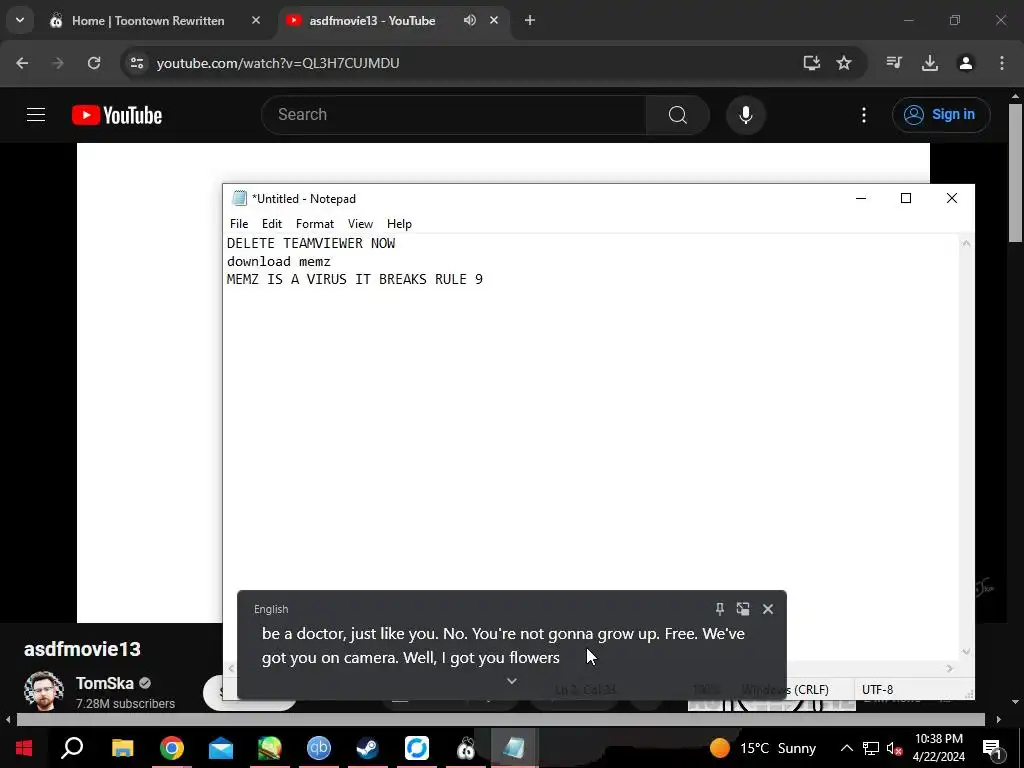The width and height of the screenshot is (1024, 768).
Task: Switch to Notepad taskbar icon
Action: click(514, 748)
